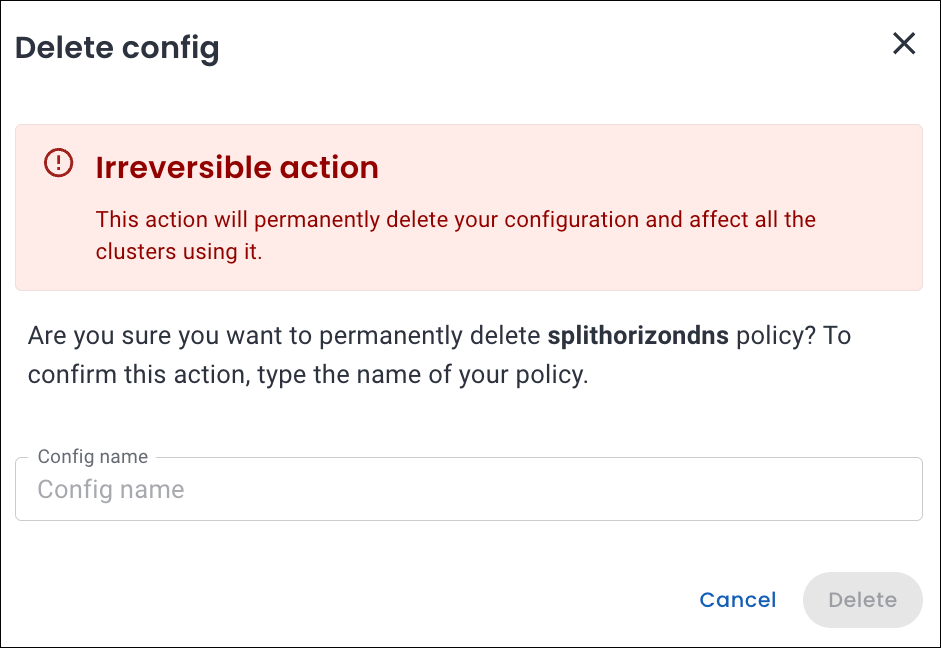The image size is (941, 648).
Task: Click the alert icon beside 'Irreversible action'
Action: coord(59,163)
